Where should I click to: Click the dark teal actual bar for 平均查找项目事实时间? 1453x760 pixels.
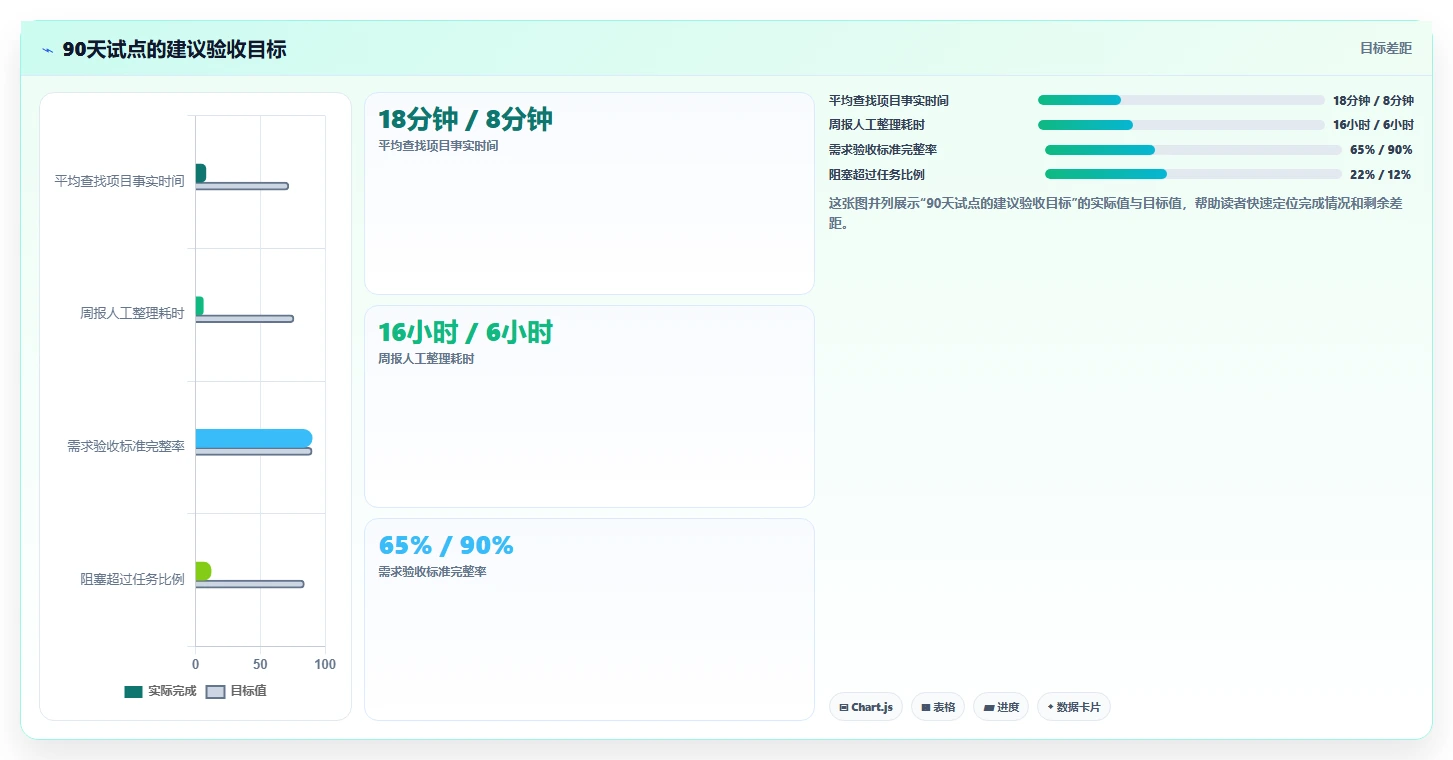pyautogui.click(x=201, y=173)
